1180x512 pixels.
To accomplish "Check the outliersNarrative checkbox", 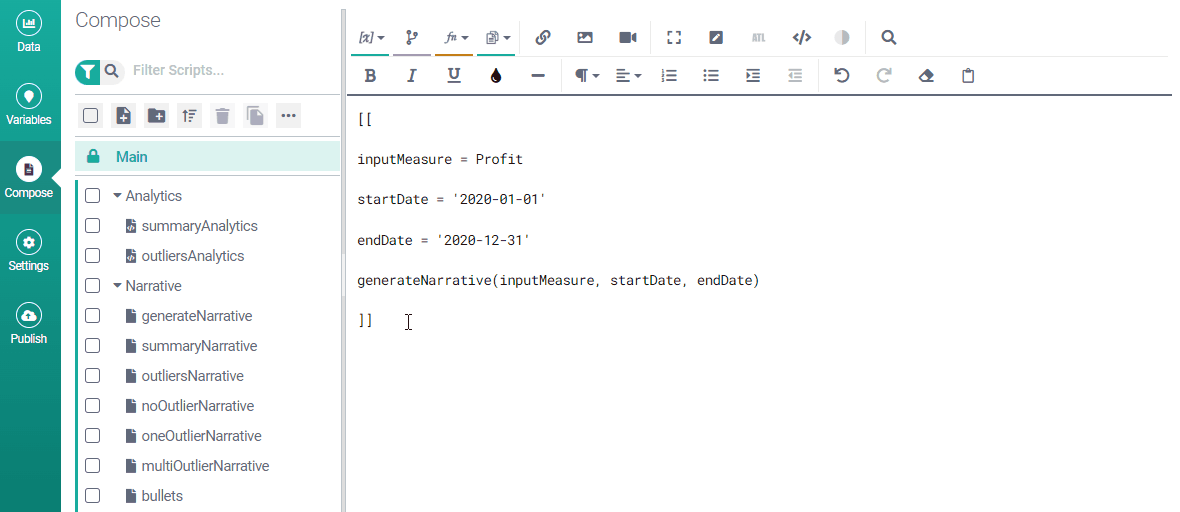I will click(x=93, y=376).
